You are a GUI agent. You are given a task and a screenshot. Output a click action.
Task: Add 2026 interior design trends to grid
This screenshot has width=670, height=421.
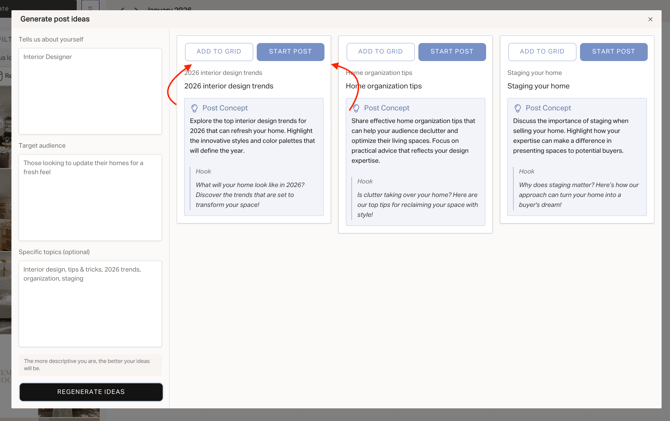[x=219, y=51]
